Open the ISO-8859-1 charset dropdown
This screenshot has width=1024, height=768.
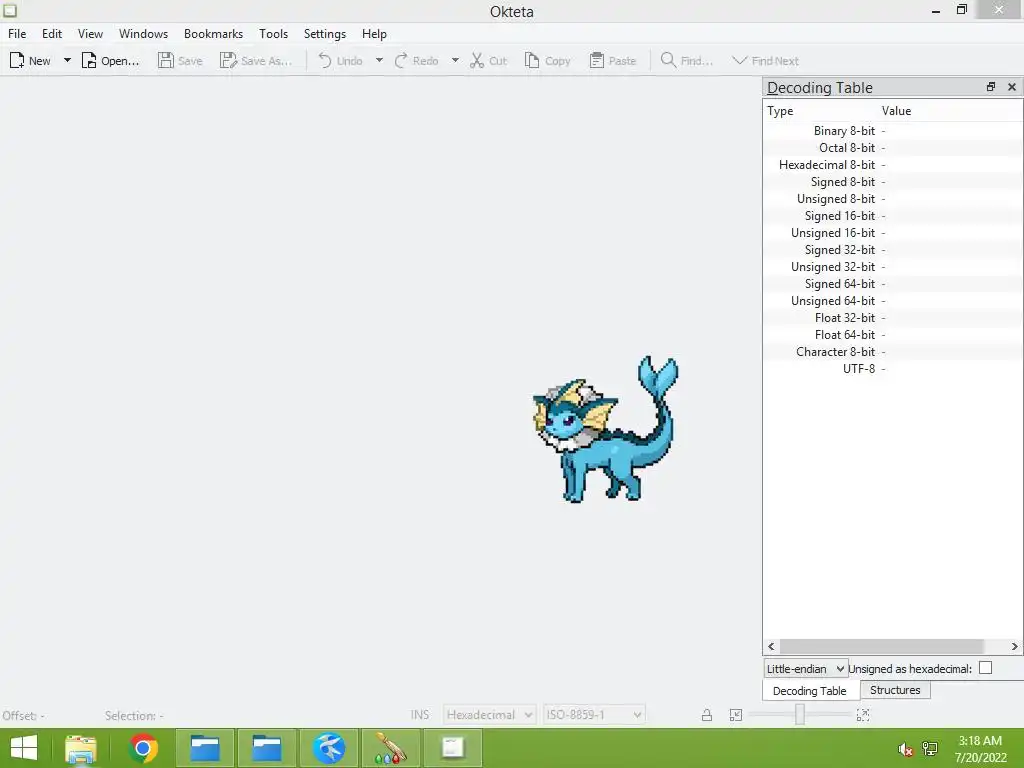[594, 714]
